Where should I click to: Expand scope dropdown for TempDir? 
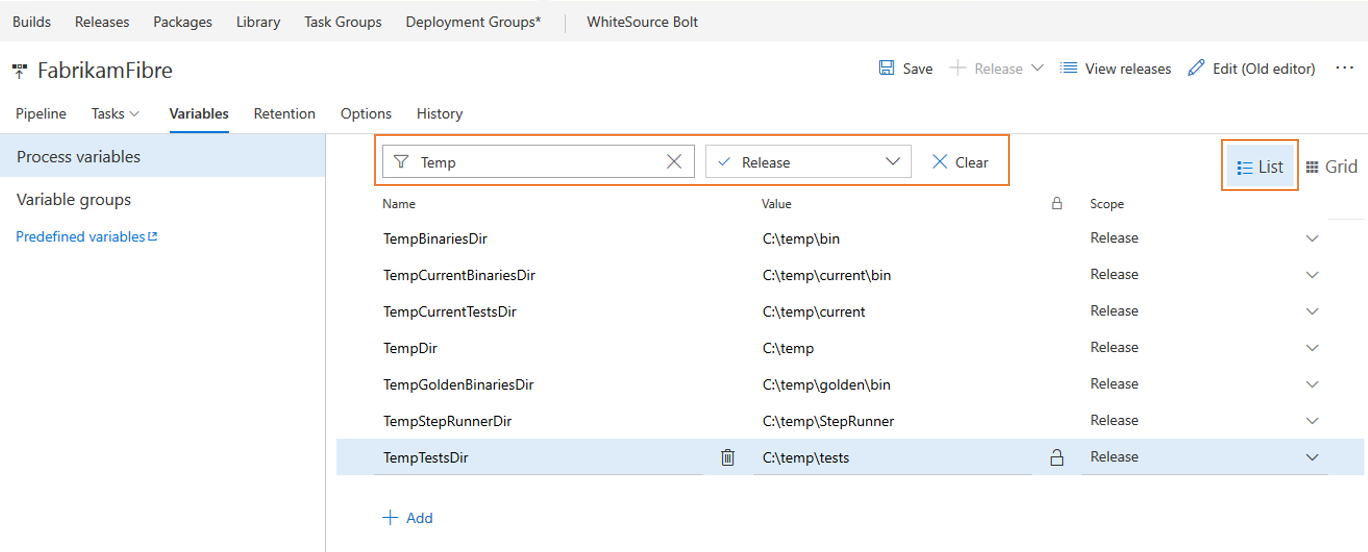(x=1313, y=348)
